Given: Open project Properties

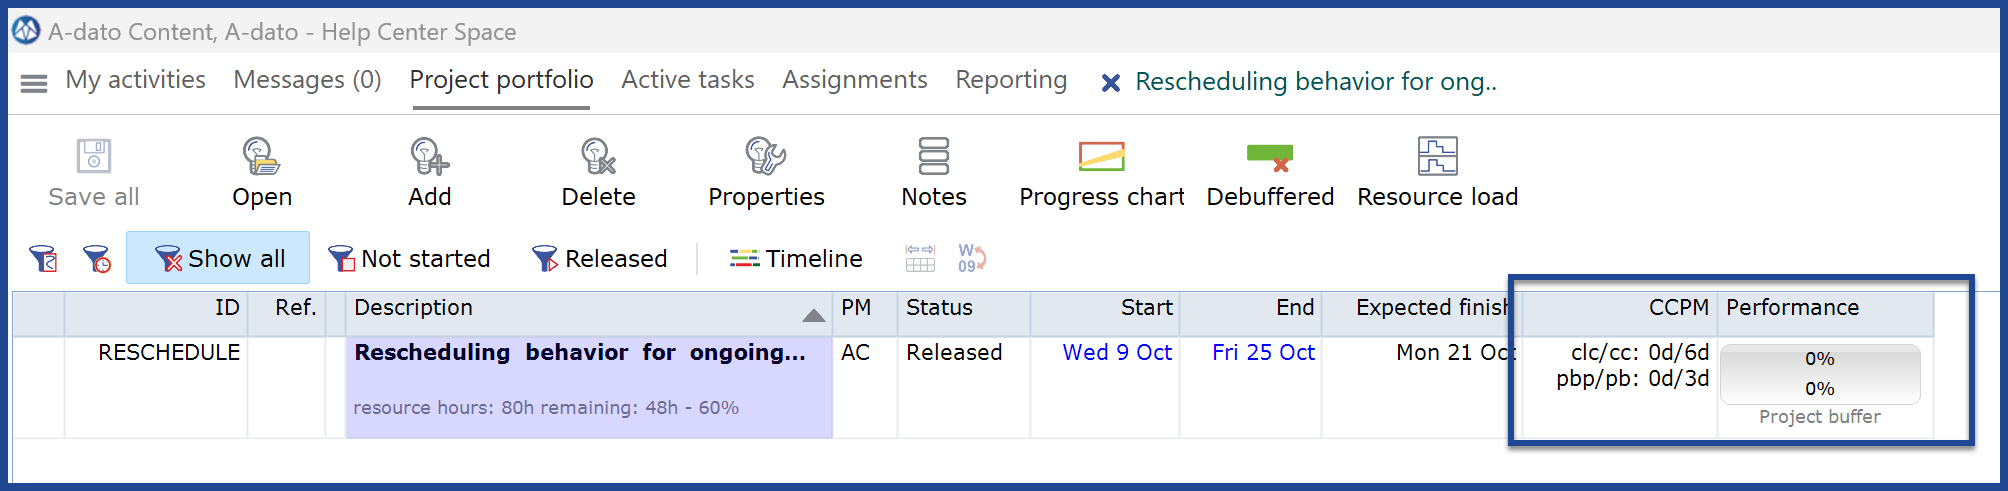Looking at the screenshot, I should coord(766,157).
